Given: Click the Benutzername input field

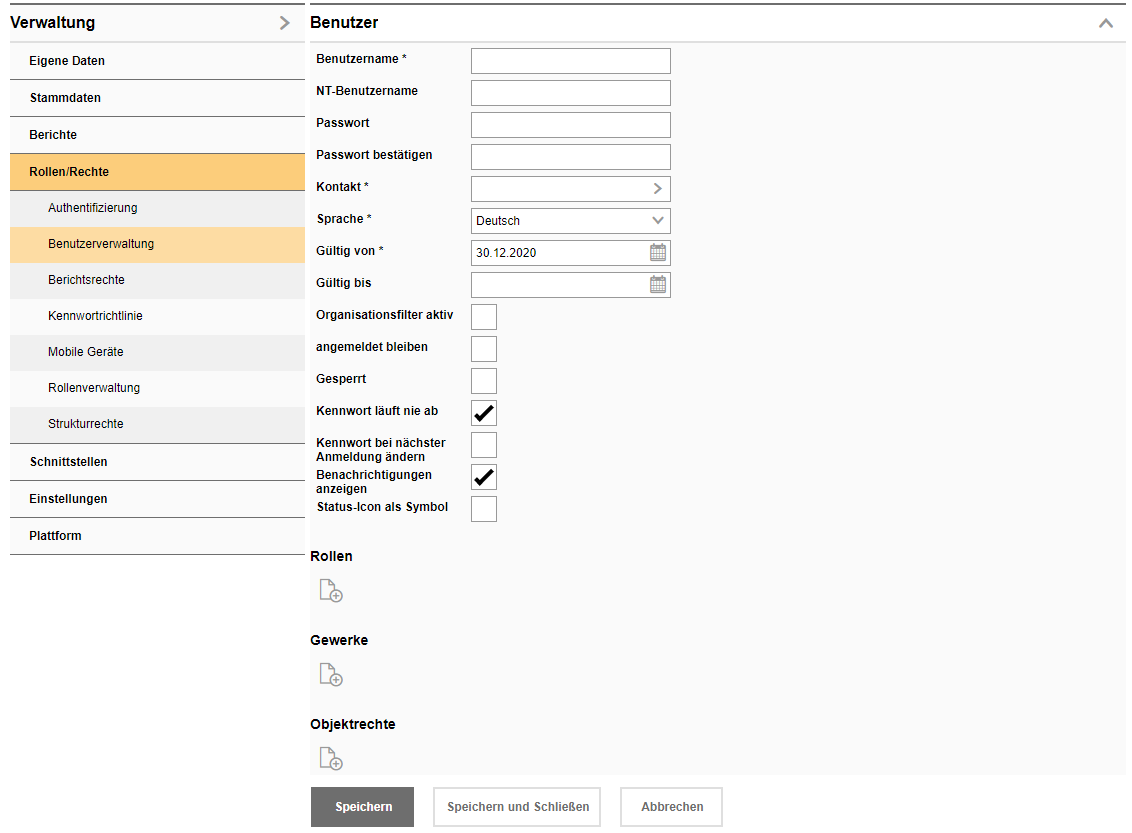Looking at the screenshot, I should tap(570, 61).
